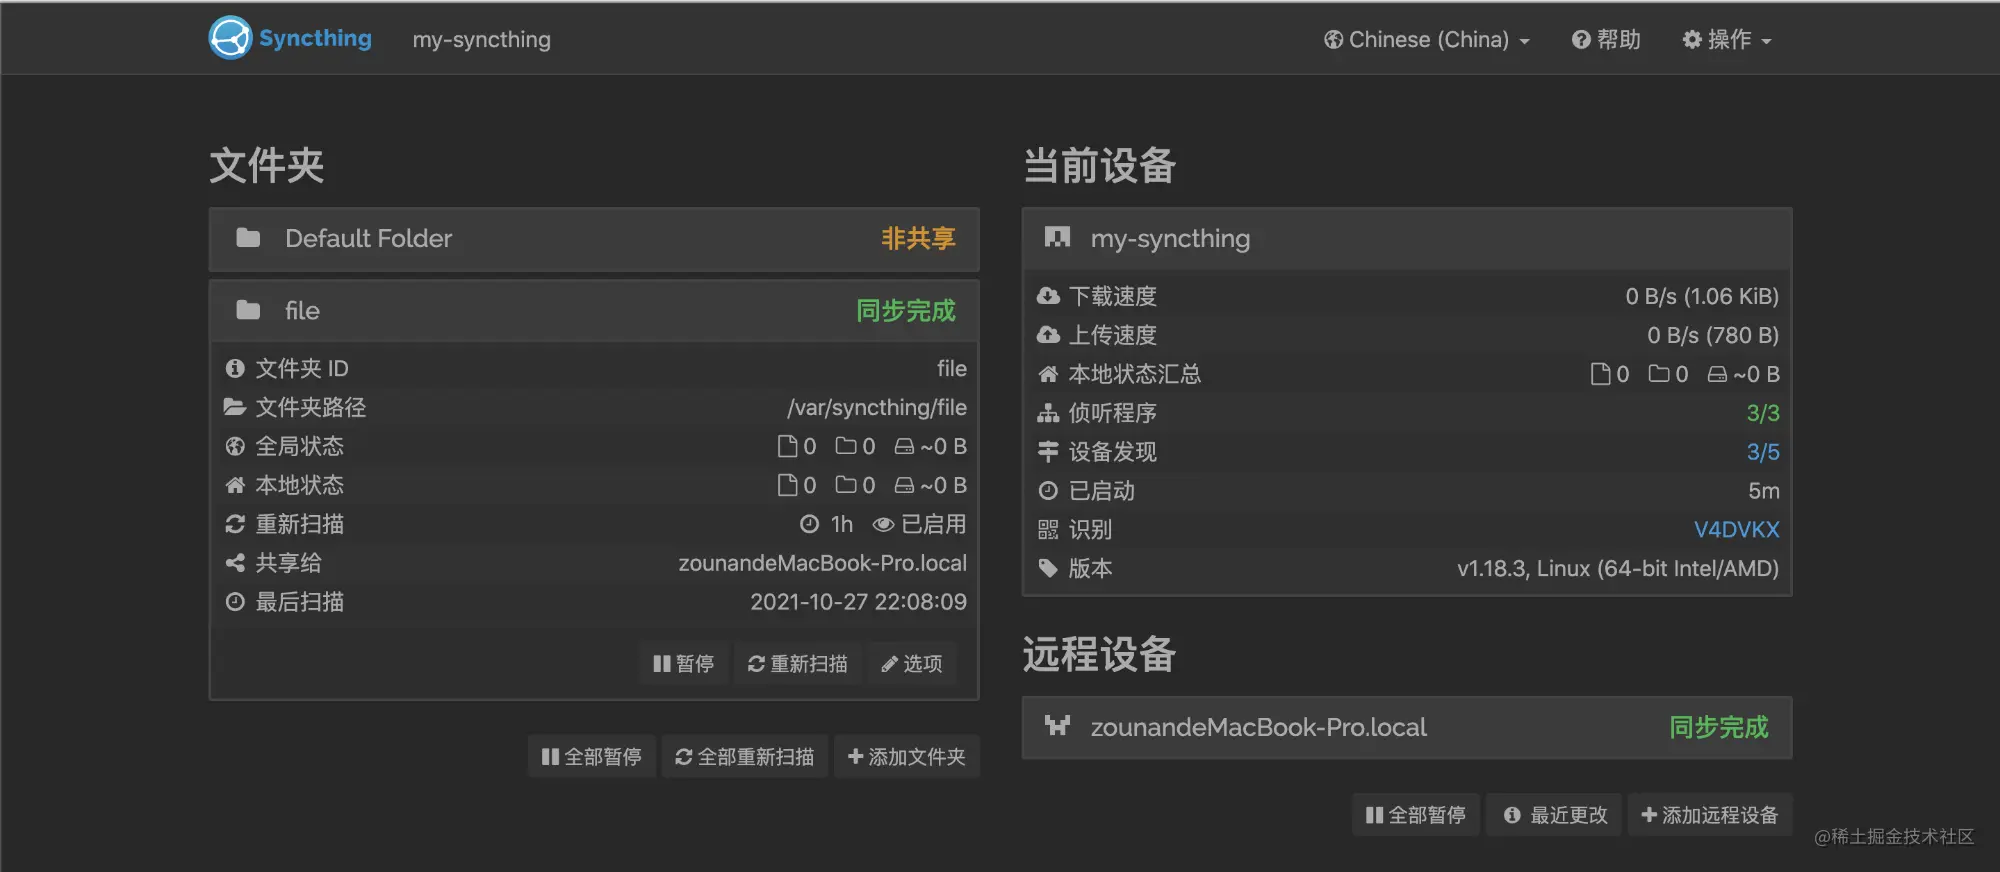
Task: Collapse the file folder panel
Action: (x=594, y=311)
